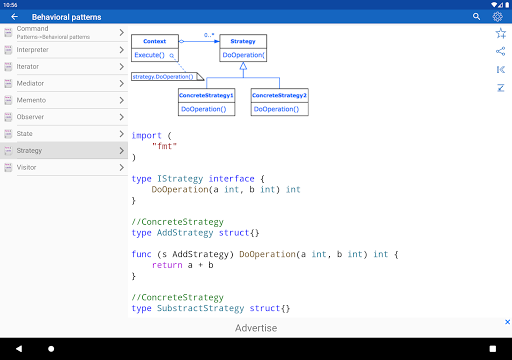Click the Command item pattern icon
Viewport: 512px width, 360px height.
8,32
